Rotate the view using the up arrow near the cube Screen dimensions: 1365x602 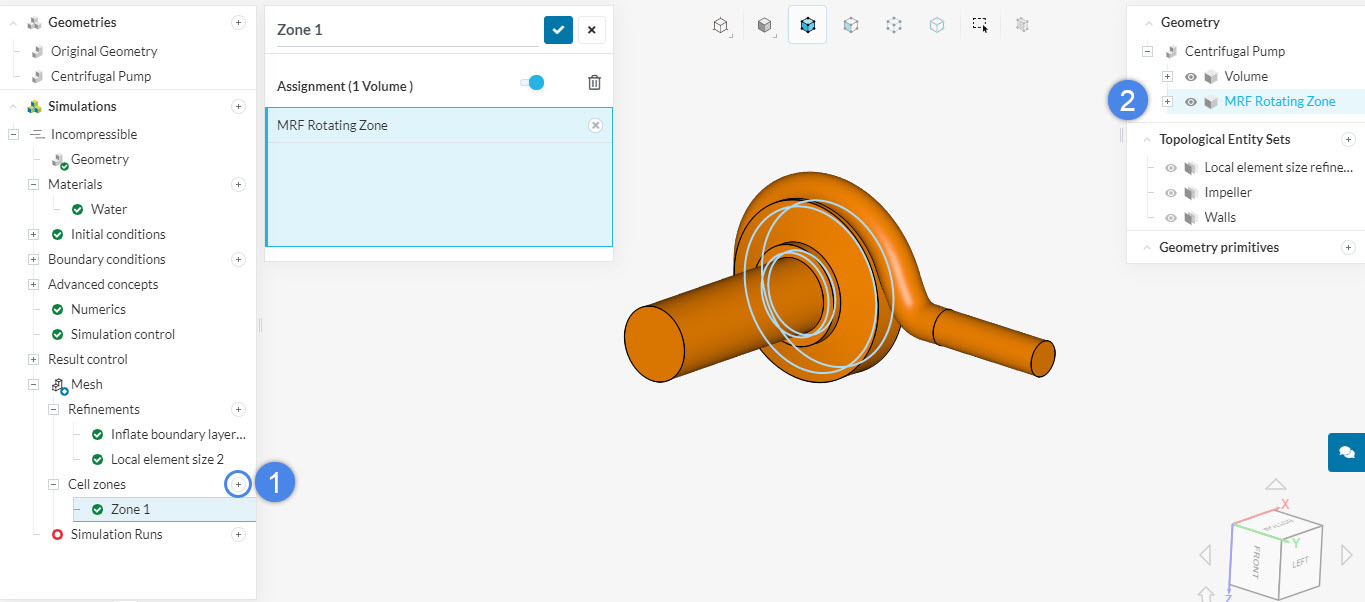click(1275, 484)
